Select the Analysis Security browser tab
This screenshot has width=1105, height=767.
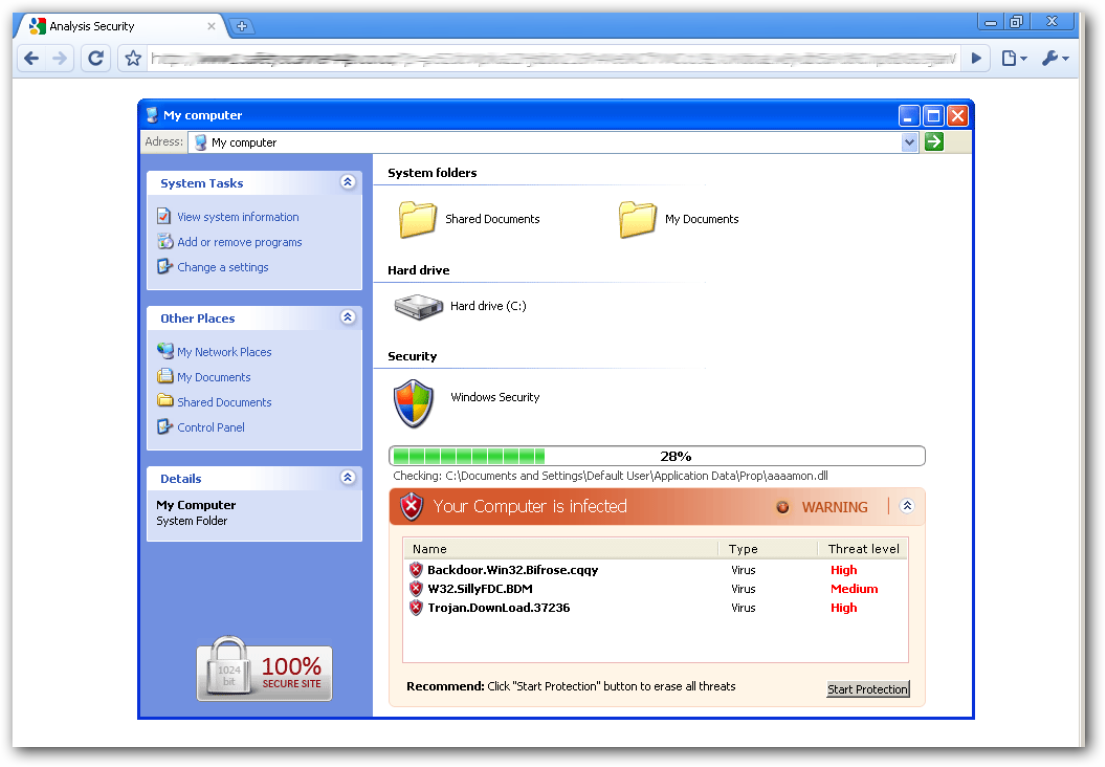(x=121, y=26)
